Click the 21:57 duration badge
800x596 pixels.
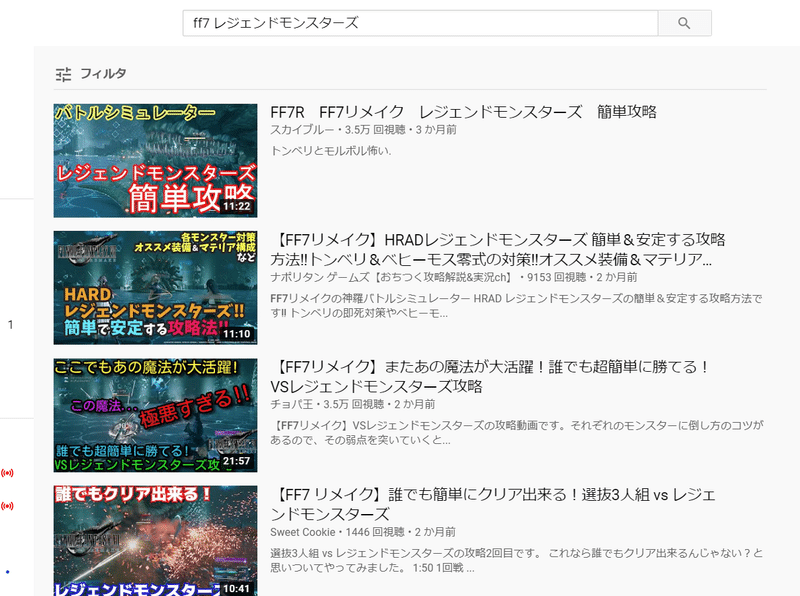[x=237, y=461]
